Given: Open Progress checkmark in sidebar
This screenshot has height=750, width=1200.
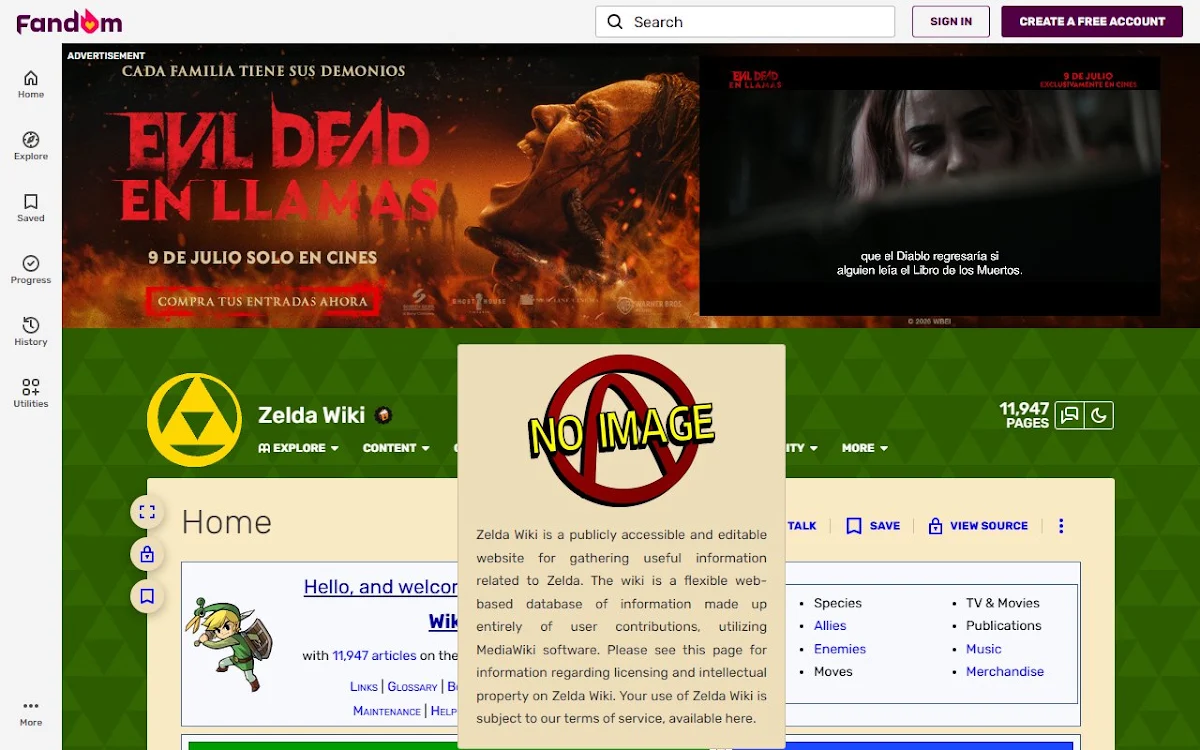Looking at the screenshot, I should point(31,270).
